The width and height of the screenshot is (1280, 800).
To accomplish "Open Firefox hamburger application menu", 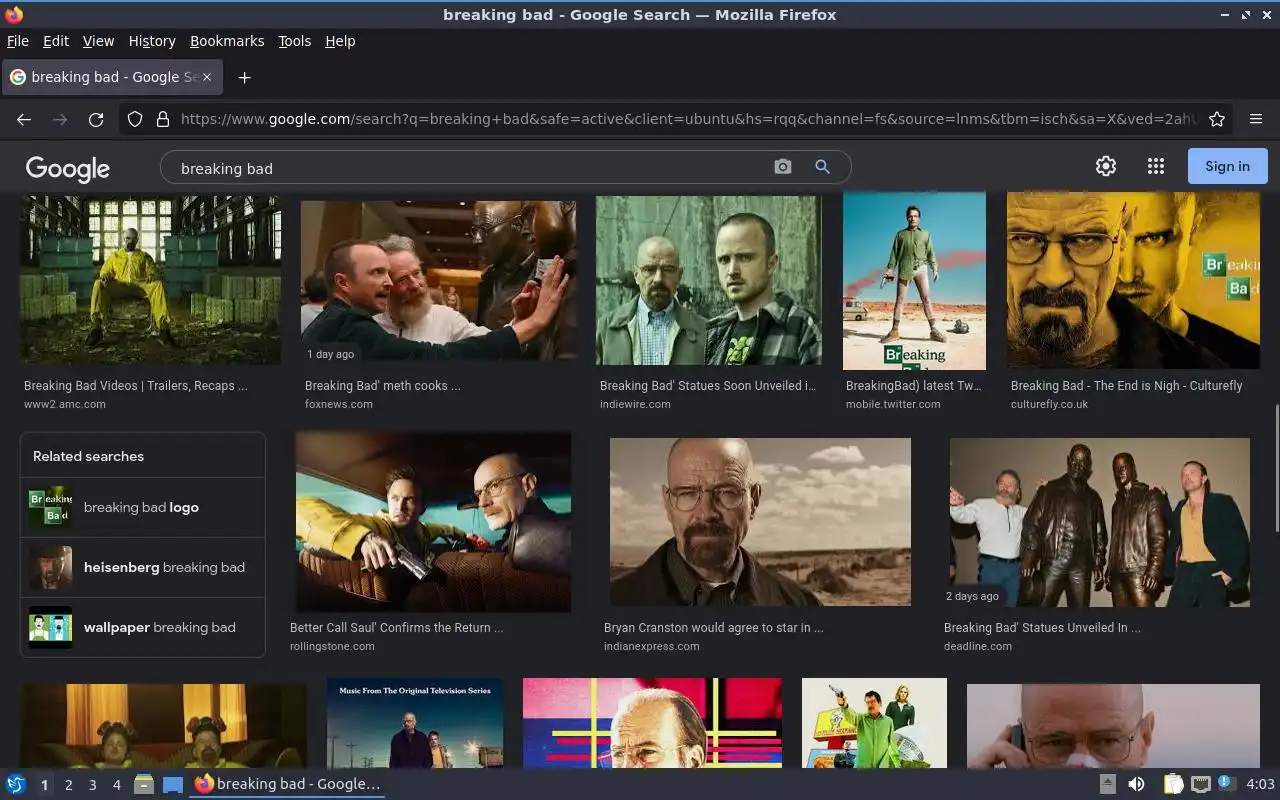I will [x=1256, y=119].
